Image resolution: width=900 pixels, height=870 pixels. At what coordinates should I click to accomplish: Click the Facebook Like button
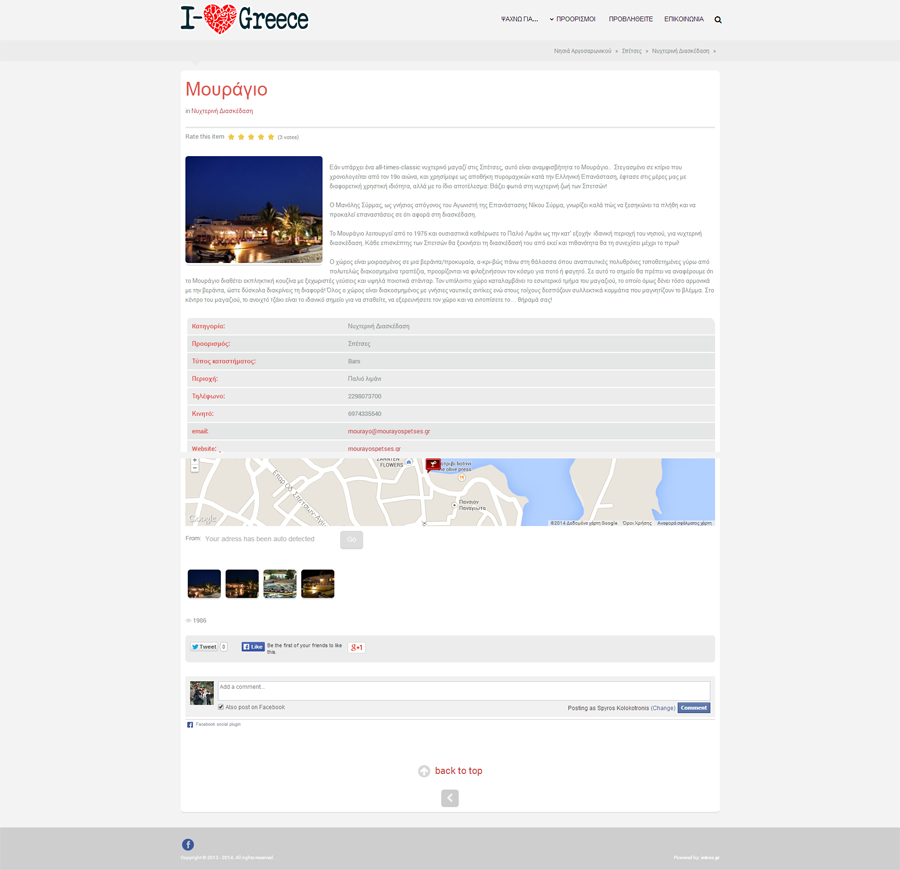tap(253, 647)
